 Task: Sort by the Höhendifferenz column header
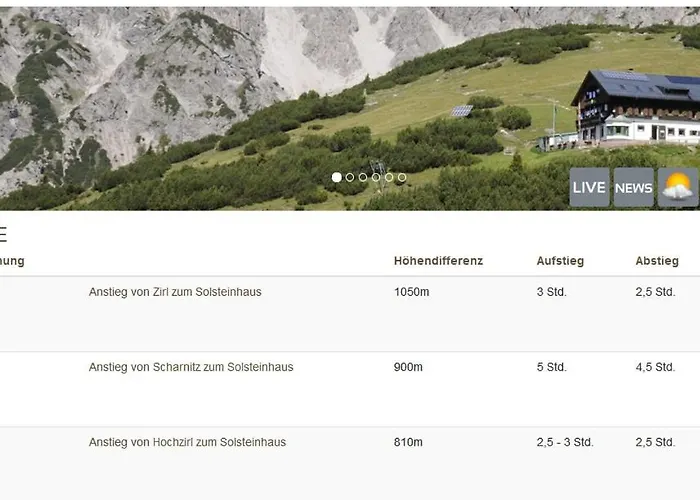pos(438,261)
